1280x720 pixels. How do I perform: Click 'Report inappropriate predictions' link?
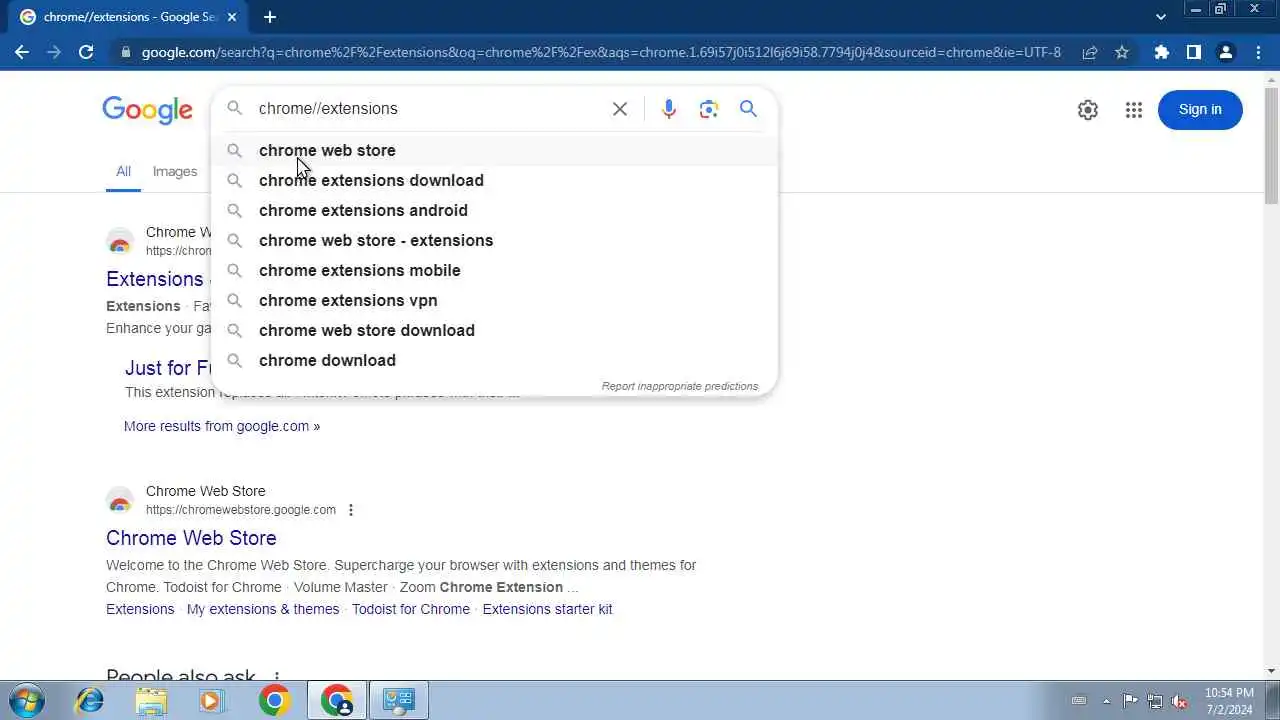(680, 386)
